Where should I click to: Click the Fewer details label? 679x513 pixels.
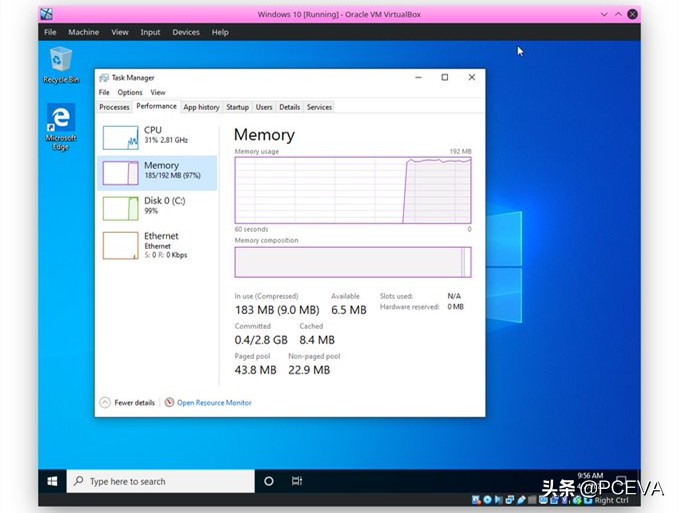[x=134, y=403]
